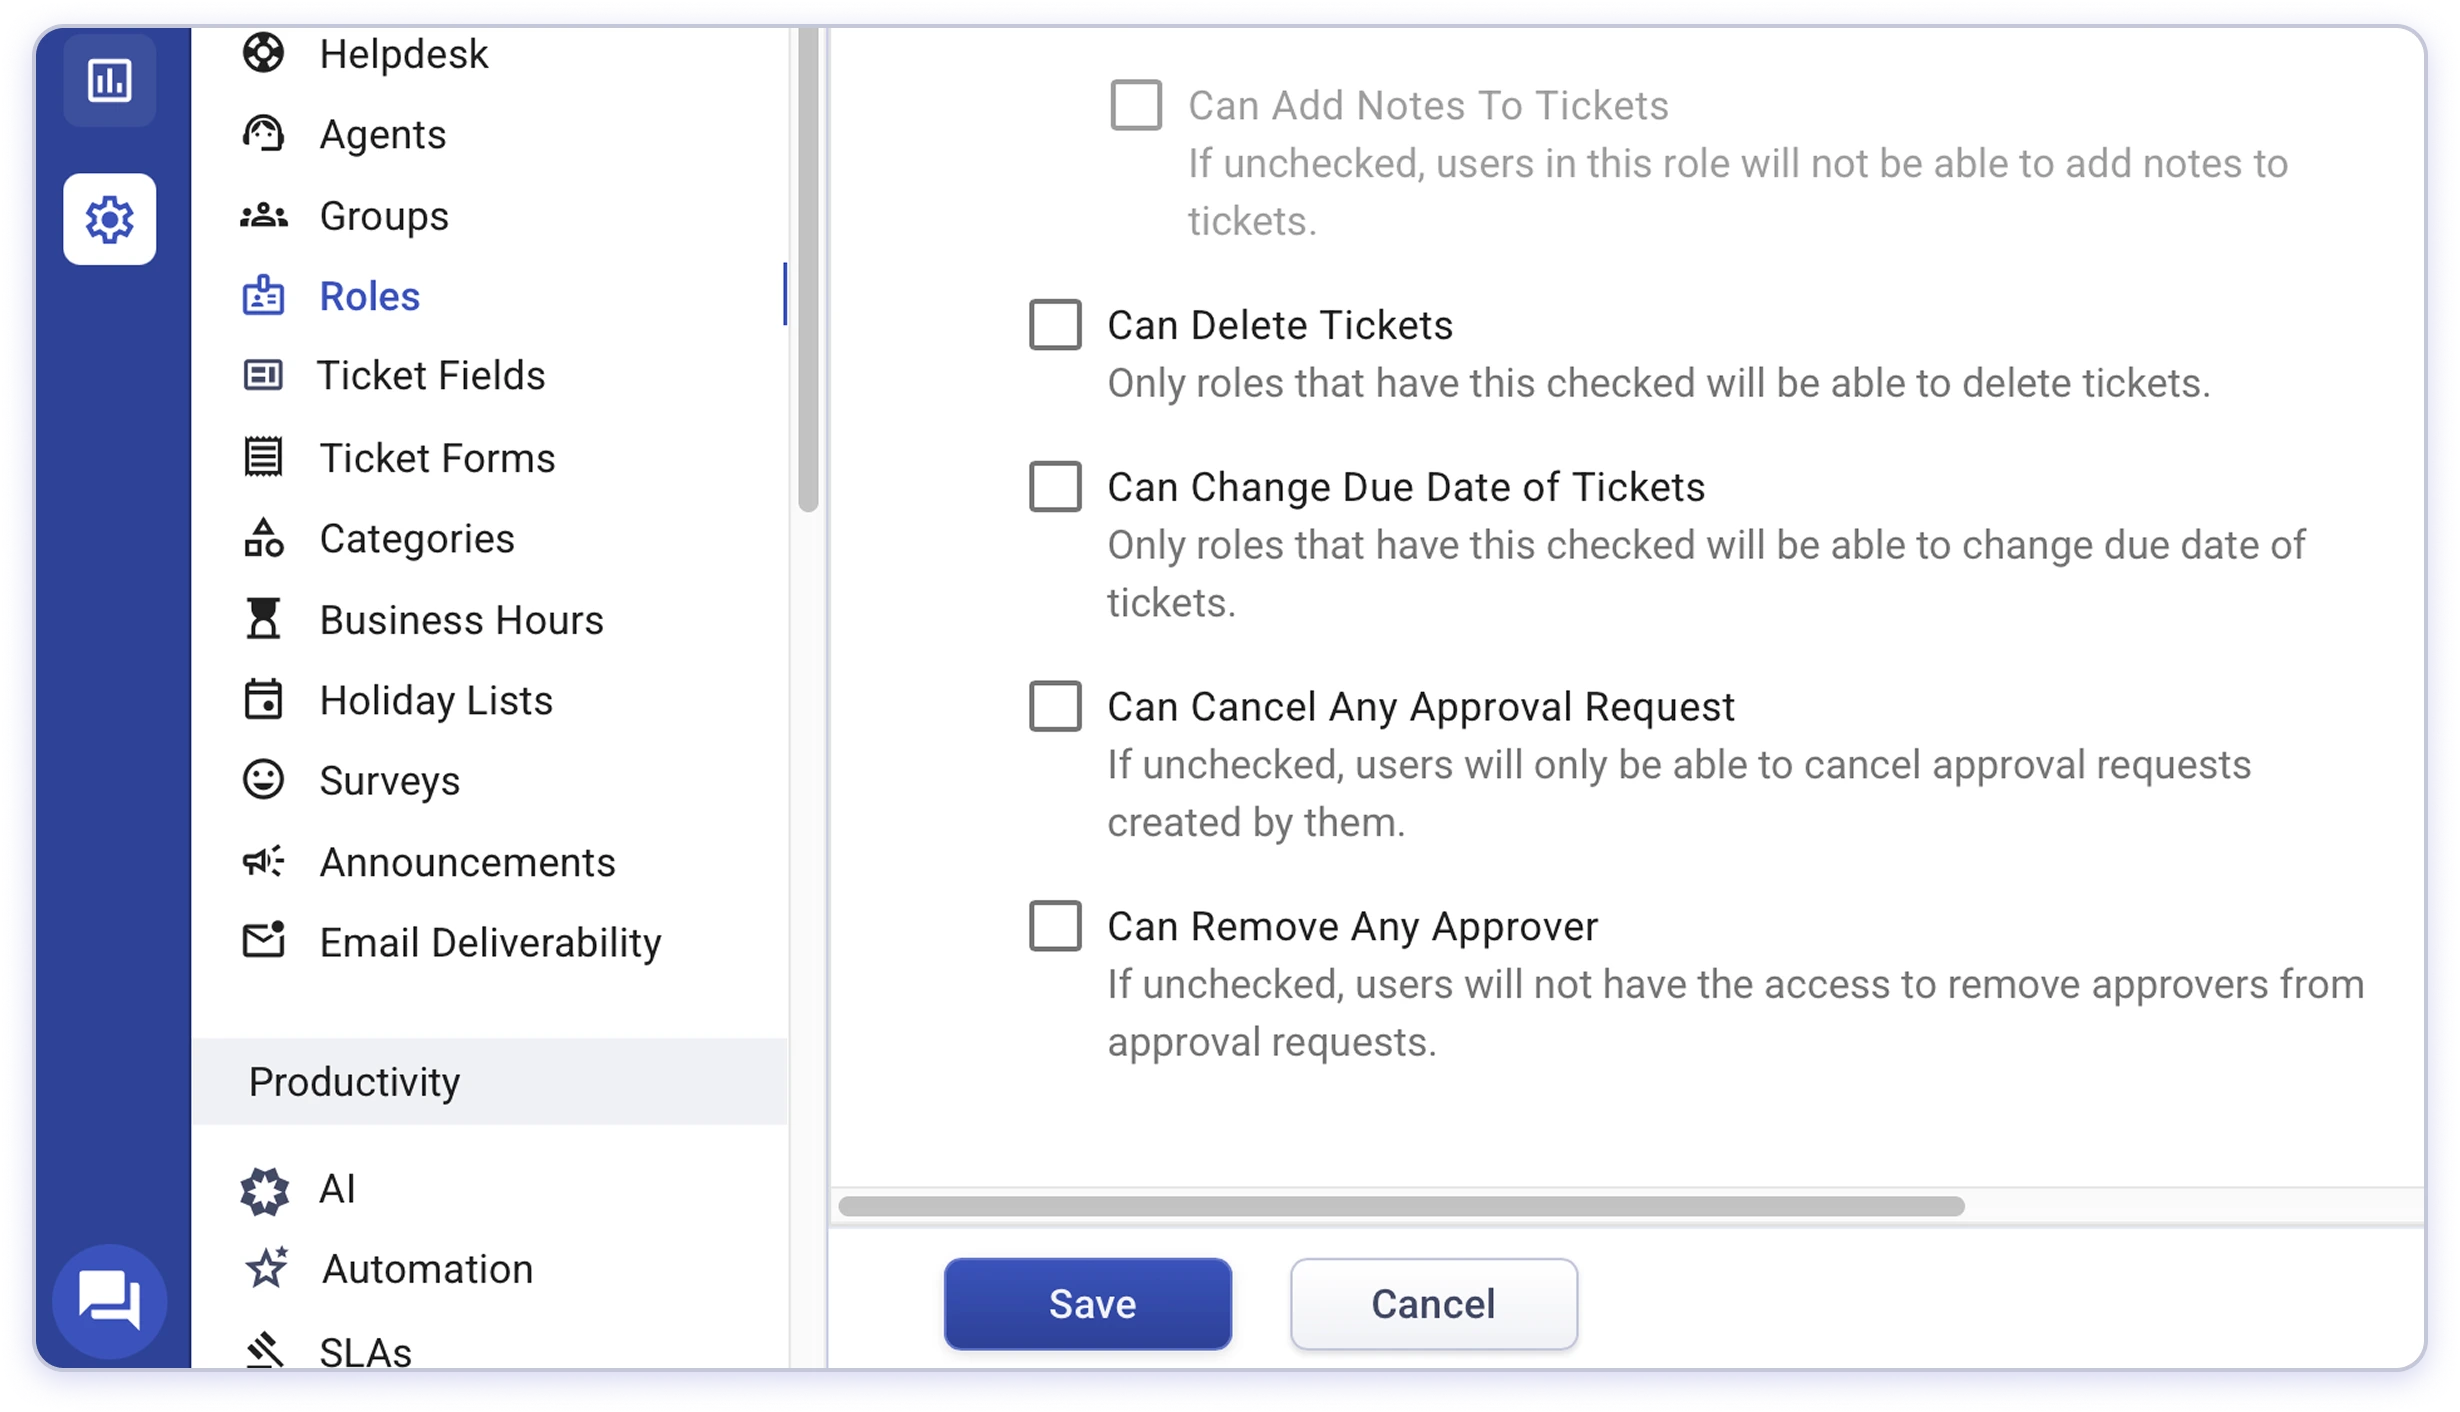
Task: Open the reports dashboard icon
Action: [109, 80]
